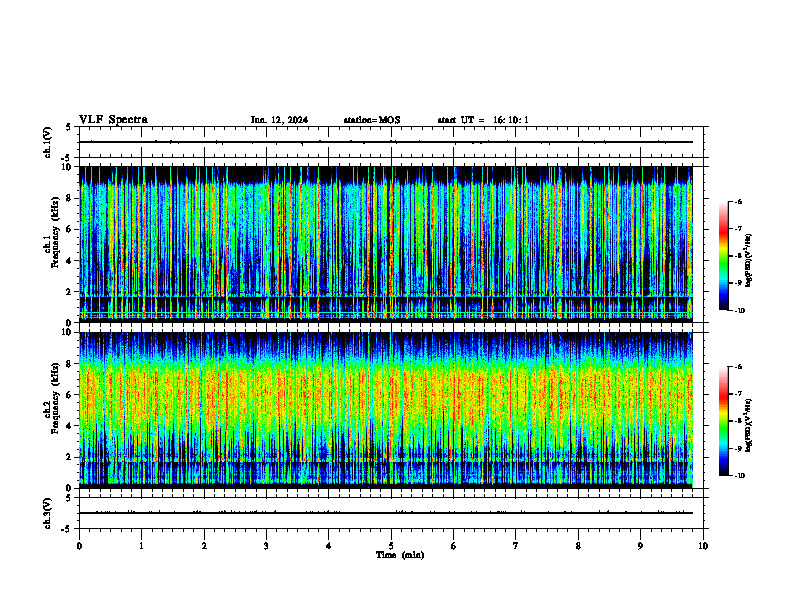
Task: Click the time axis tick label "3"
Action: (266, 546)
